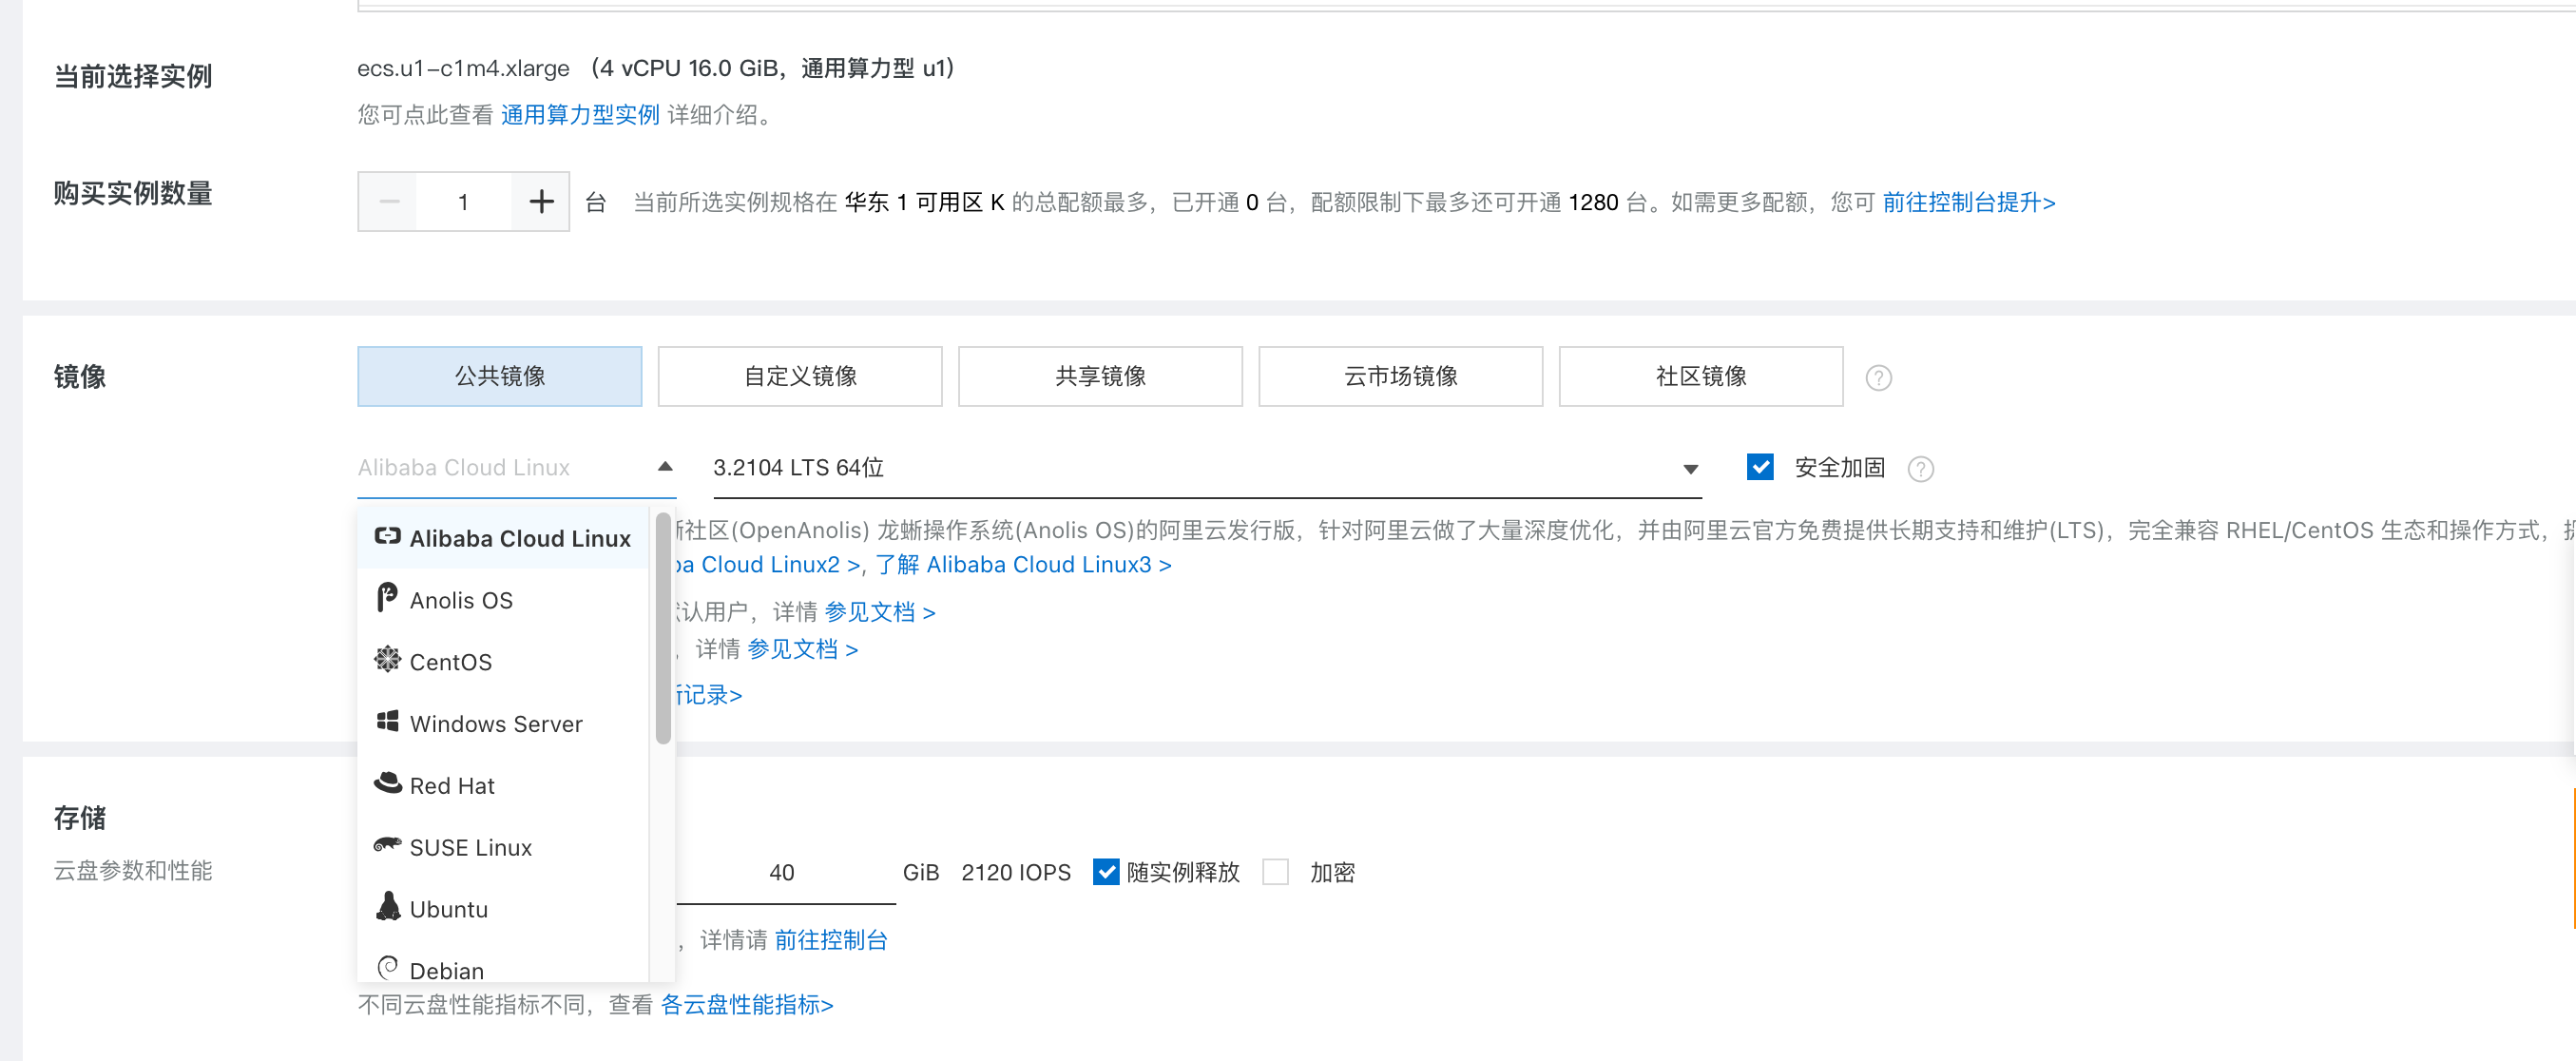Viewport: 2576px width, 1061px height.
Task: Focus the instance quantity input field
Action: click(463, 202)
